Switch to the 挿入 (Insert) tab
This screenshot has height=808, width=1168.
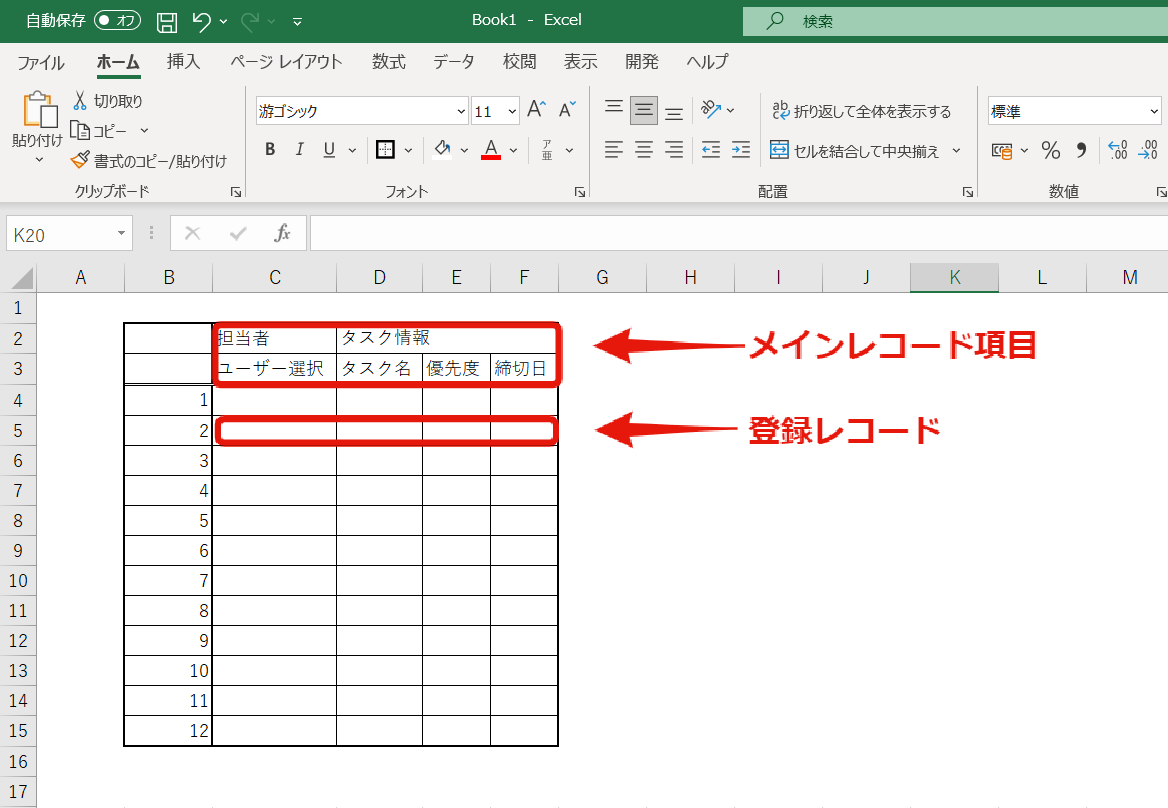pyautogui.click(x=183, y=62)
